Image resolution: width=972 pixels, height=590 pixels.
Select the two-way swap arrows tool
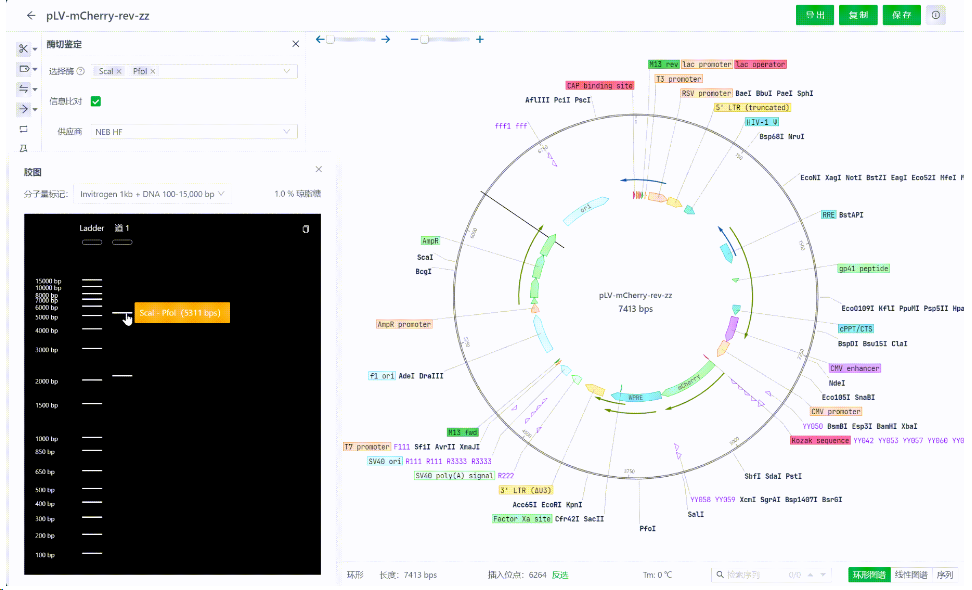[x=24, y=89]
